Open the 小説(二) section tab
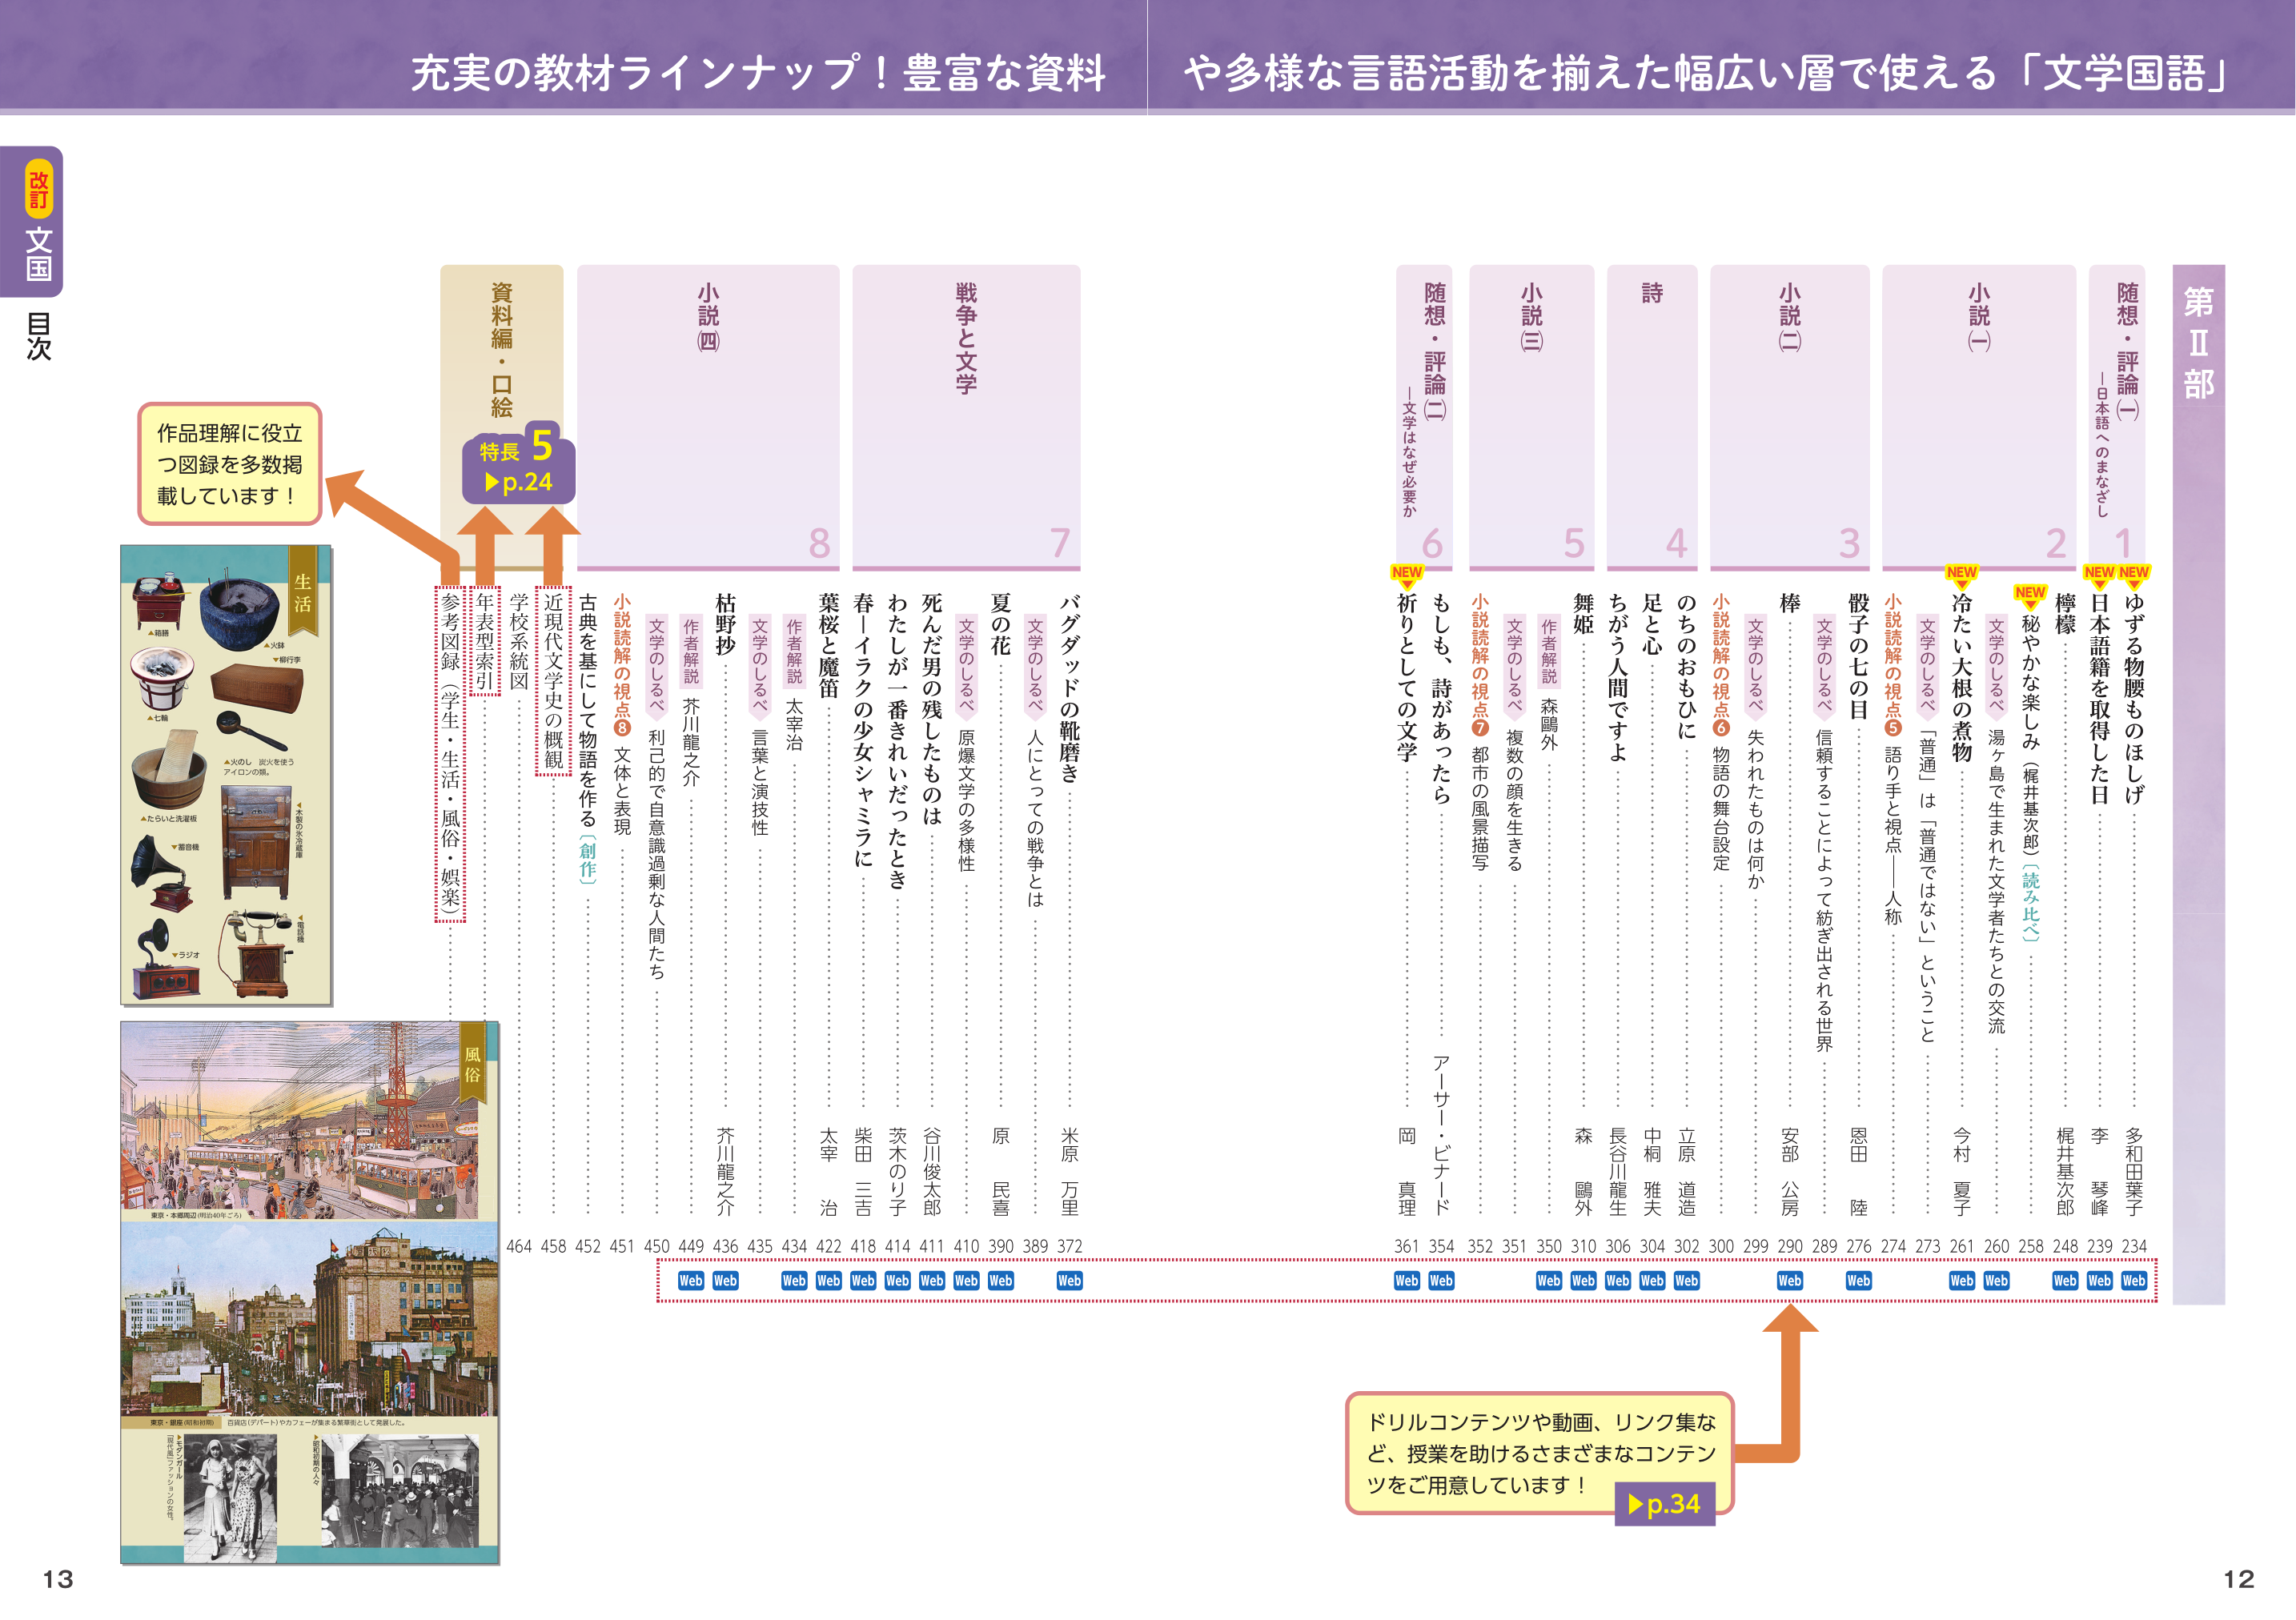Viewport: 2296px width, 1620px height. click(1789, 417)
